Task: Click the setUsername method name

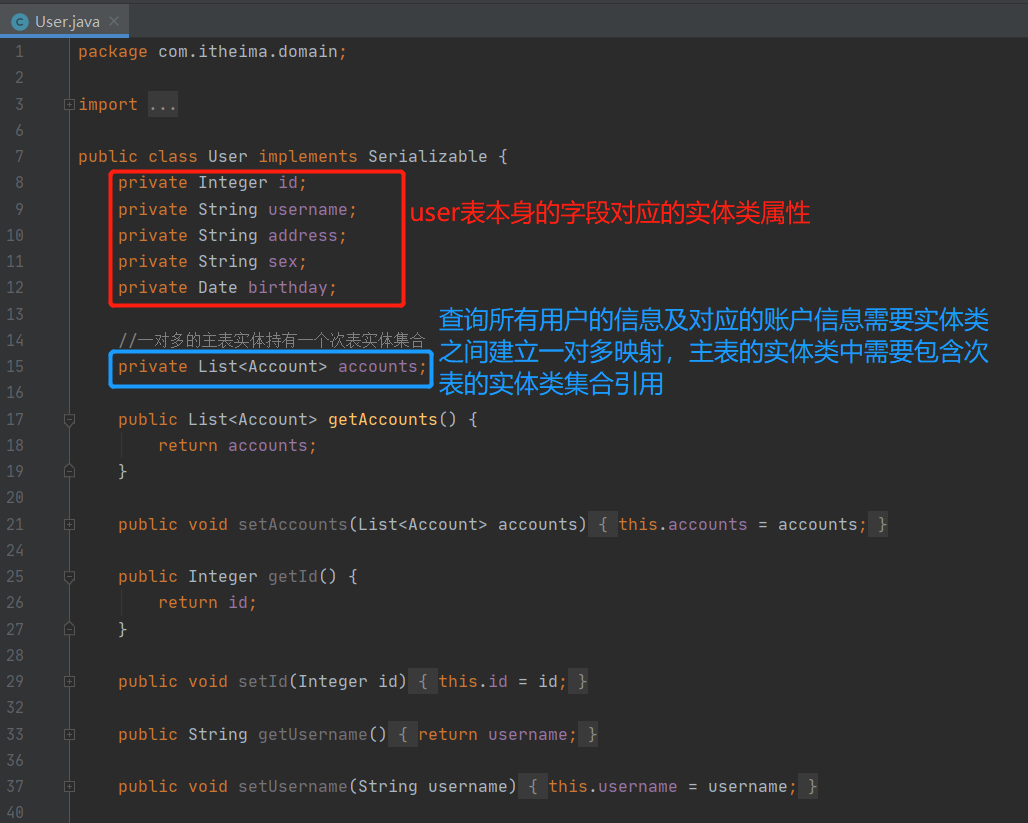Action: (292, 787)
